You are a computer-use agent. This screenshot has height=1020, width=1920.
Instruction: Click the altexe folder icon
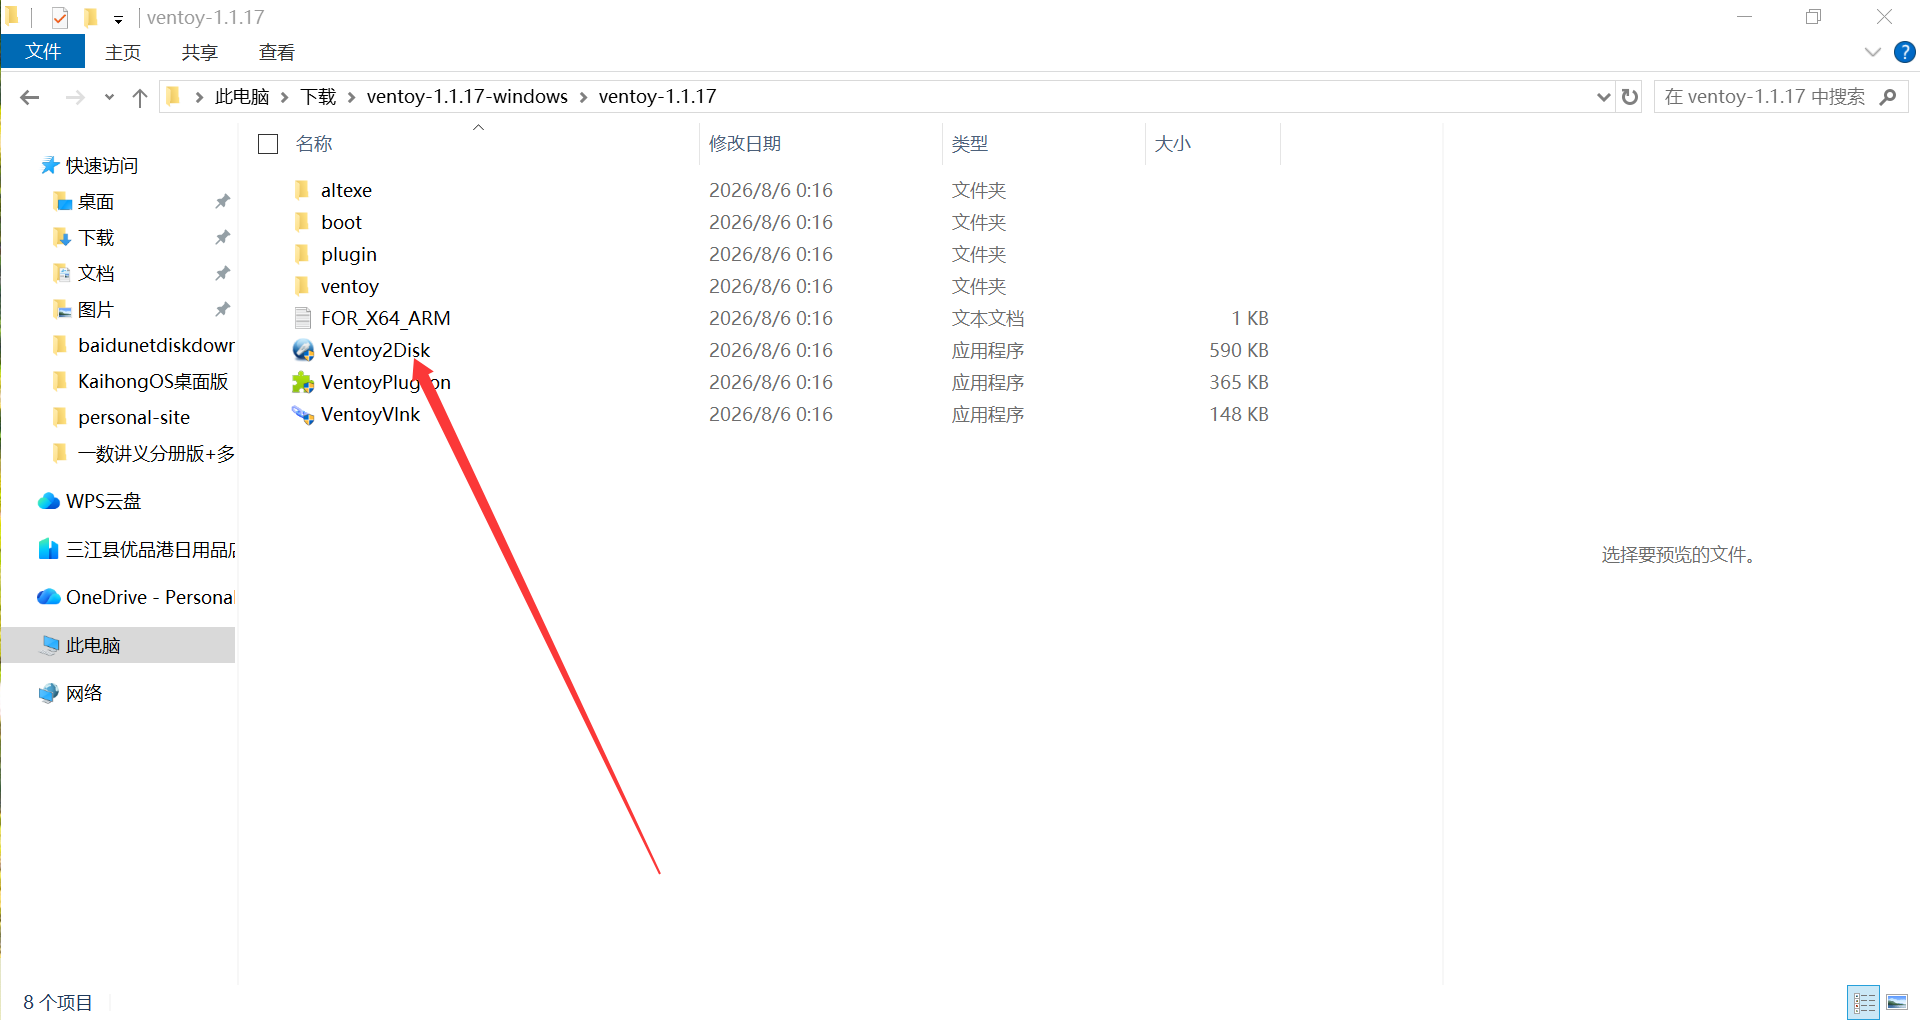click(302, 190)
